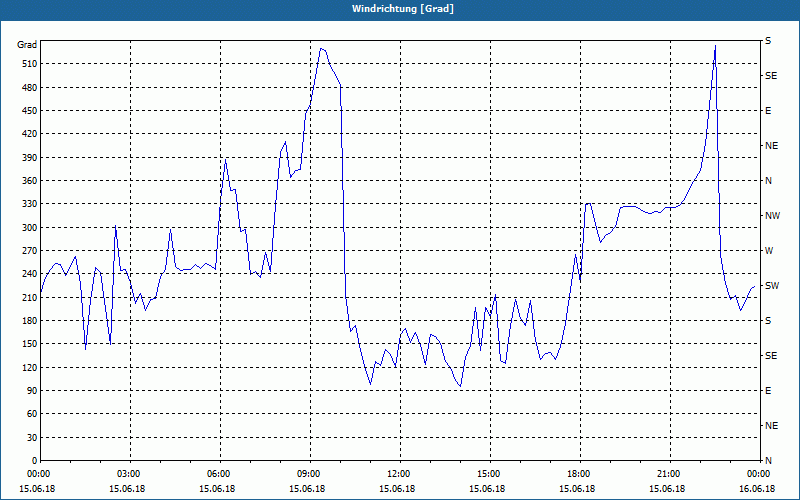Click the 0 value at the axis origin
Image resolution: width=800 pixels, height=500 pixels.
(x=35, y=460)
